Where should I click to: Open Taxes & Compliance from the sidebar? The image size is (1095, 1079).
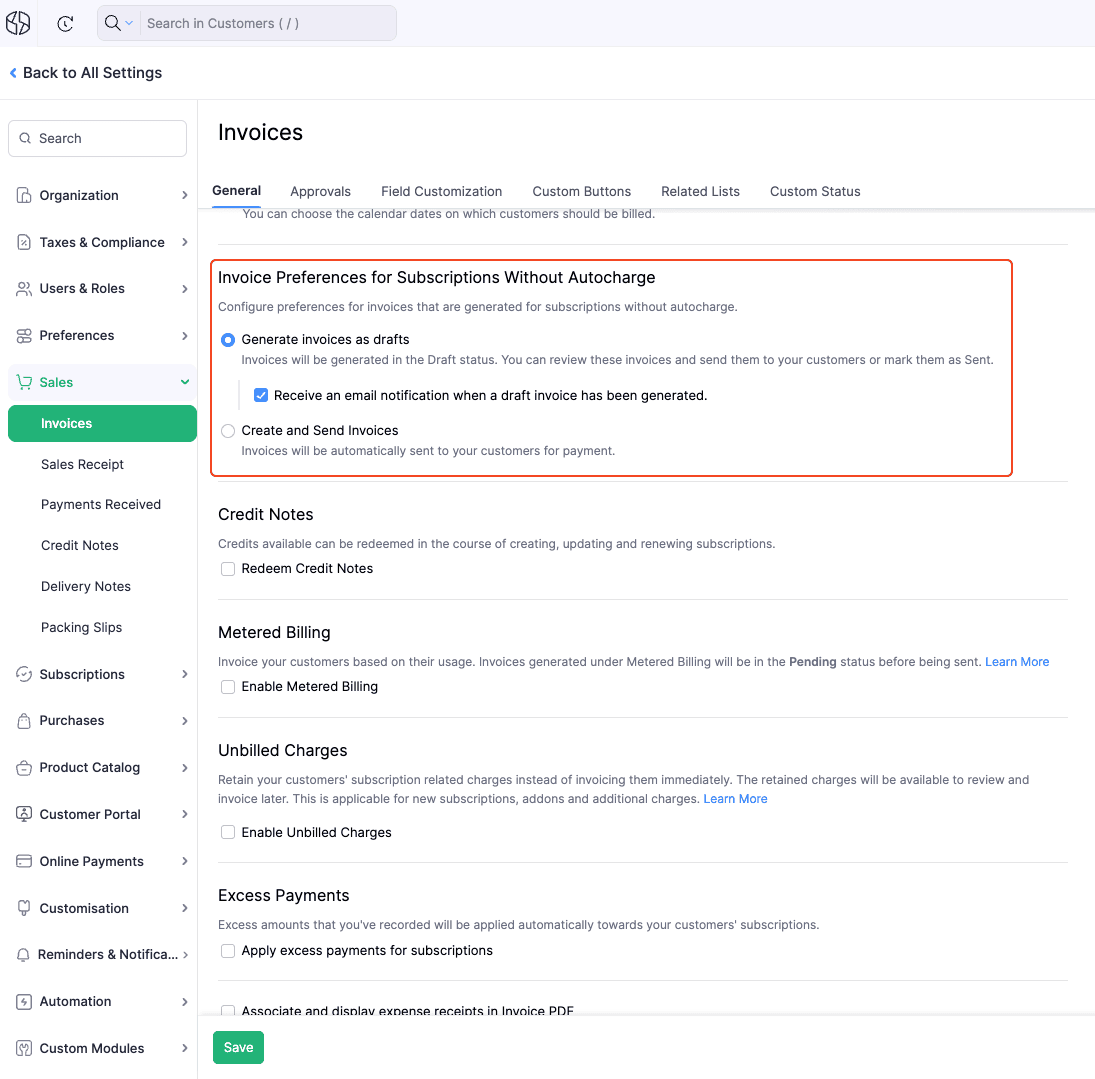coord(23,242)
